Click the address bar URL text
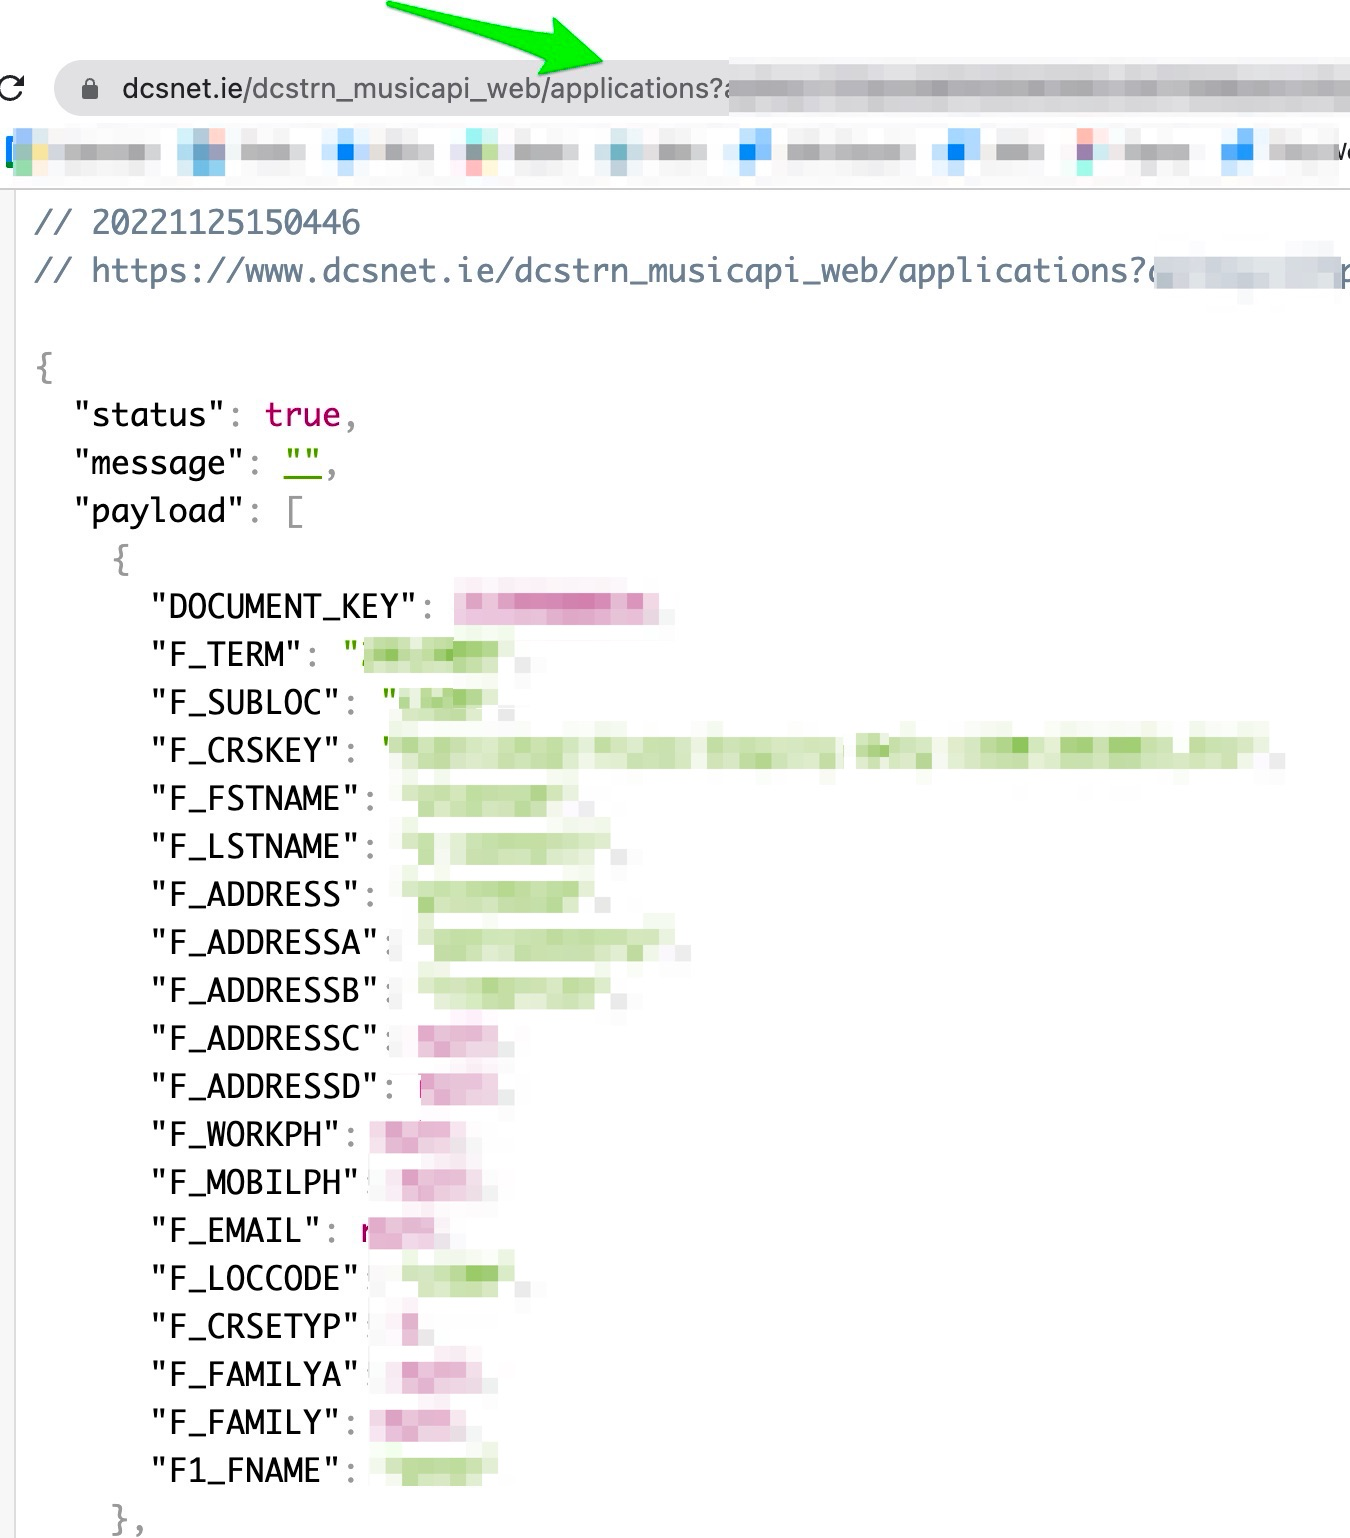 [x=420, y=89]
